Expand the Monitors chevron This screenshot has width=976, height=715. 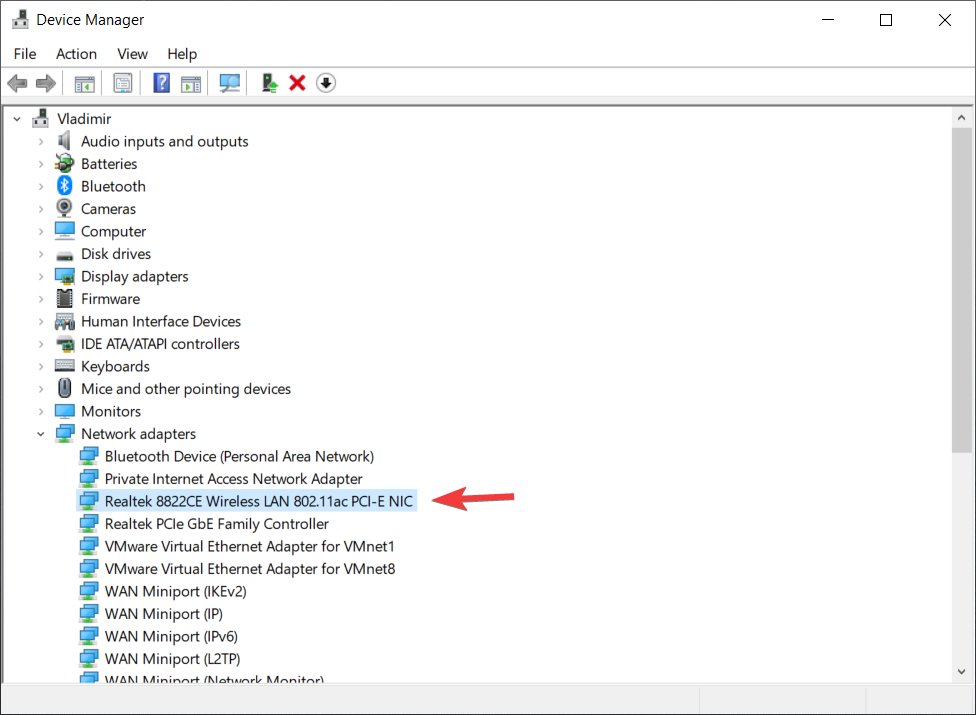[40, 411]
